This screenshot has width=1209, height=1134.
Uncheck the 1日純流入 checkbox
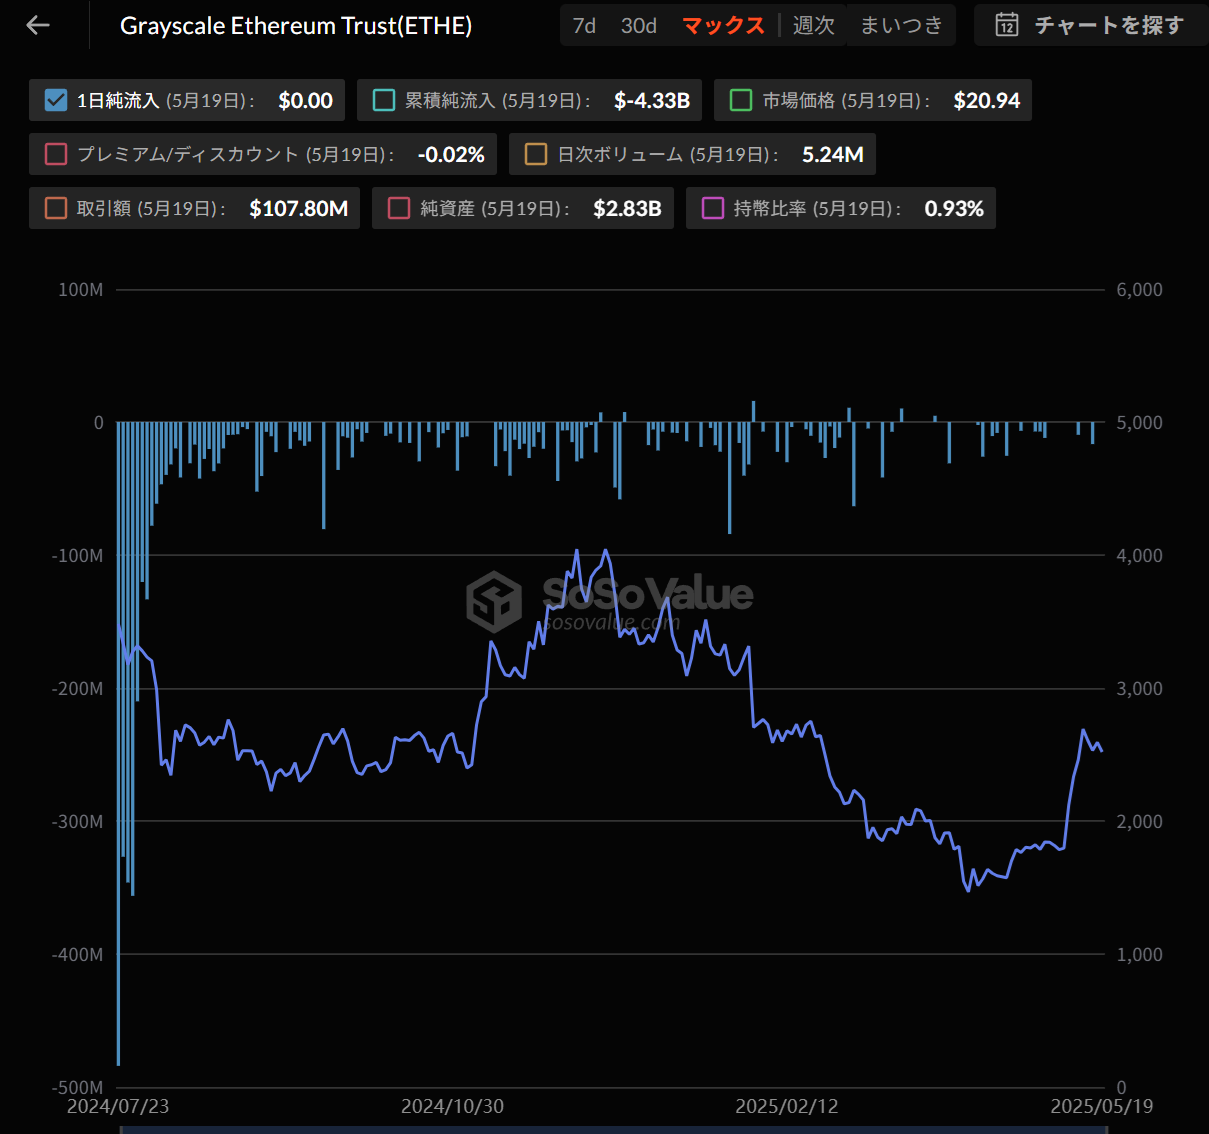(x=56, y=100)
